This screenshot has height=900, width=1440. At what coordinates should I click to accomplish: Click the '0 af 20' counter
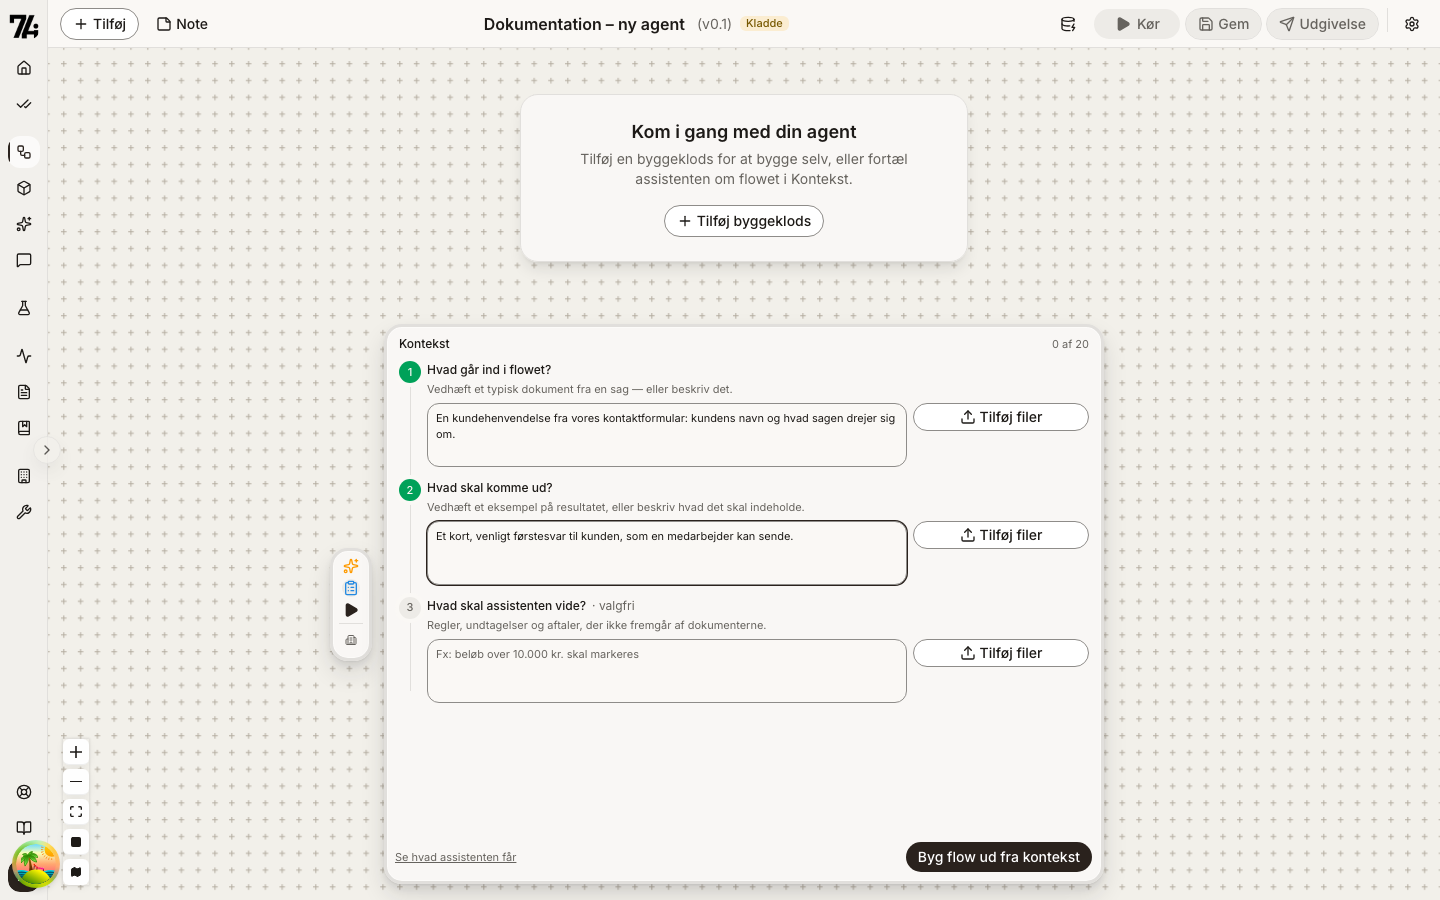(1070, 344)
